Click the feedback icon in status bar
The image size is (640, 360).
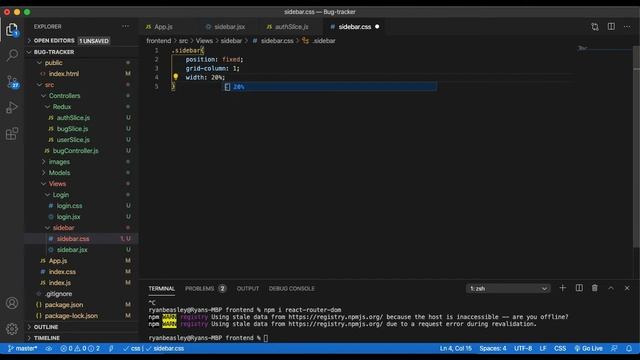point(614,349)
